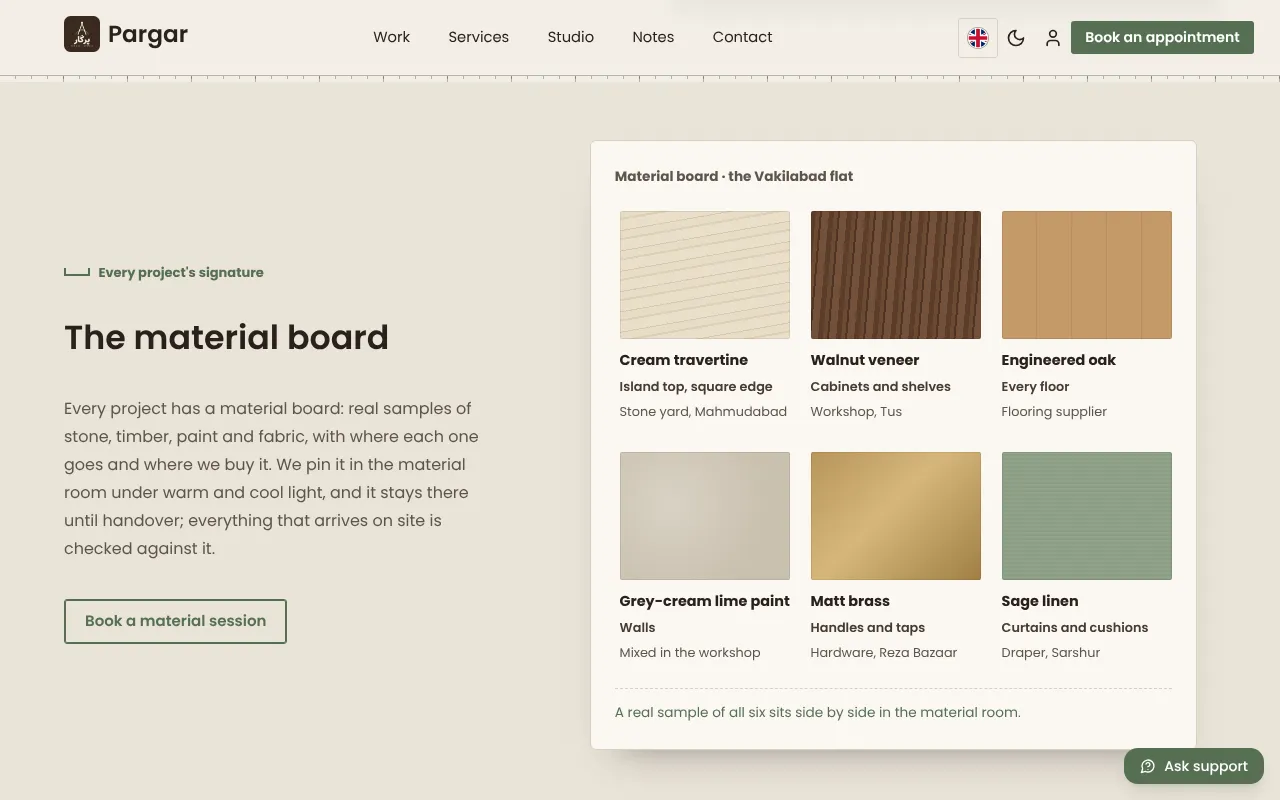Click 'Curtains and cushions' text
Viewport: 1280px width, 800px height.
(x=1075, y=627)
